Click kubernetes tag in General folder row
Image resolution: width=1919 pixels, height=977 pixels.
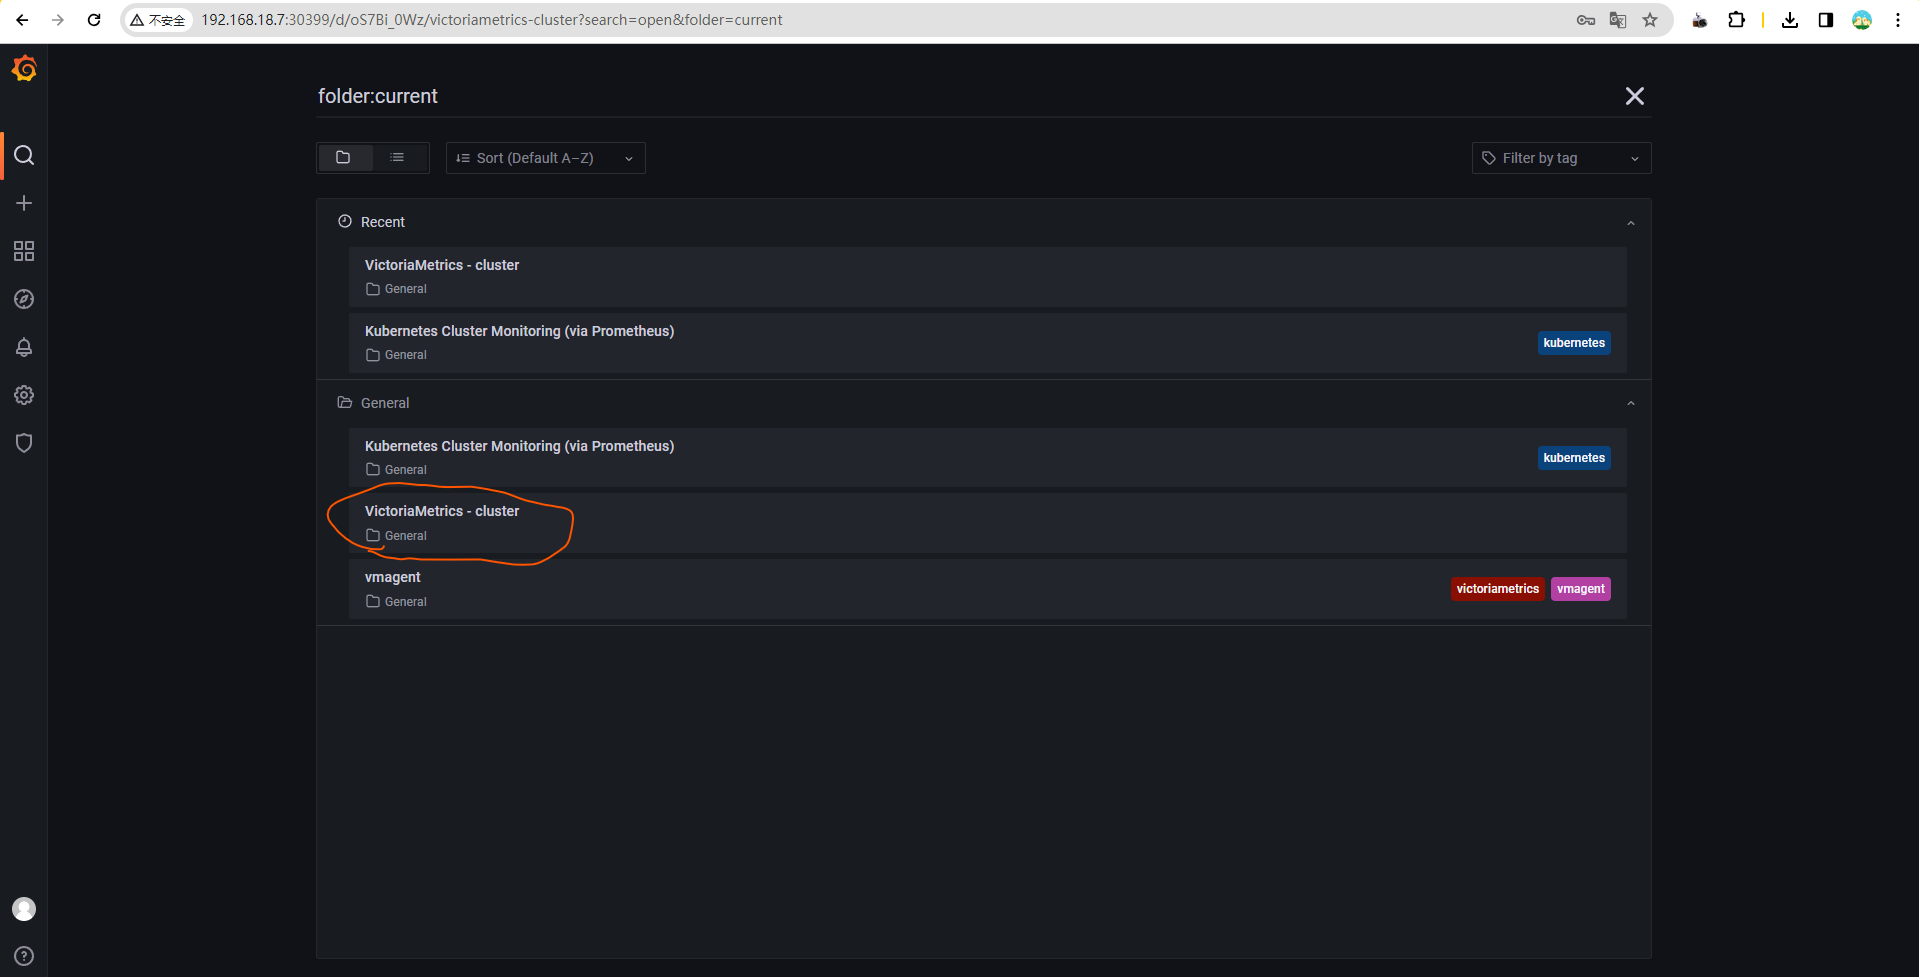1574,458
